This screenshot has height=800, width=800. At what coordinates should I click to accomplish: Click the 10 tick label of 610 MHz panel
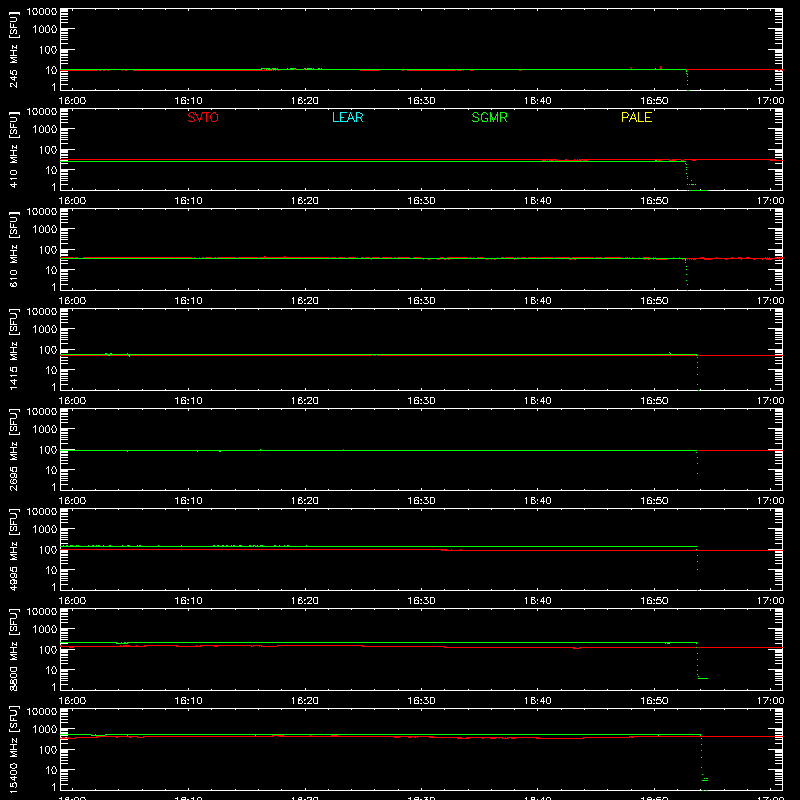coord(51,270)
